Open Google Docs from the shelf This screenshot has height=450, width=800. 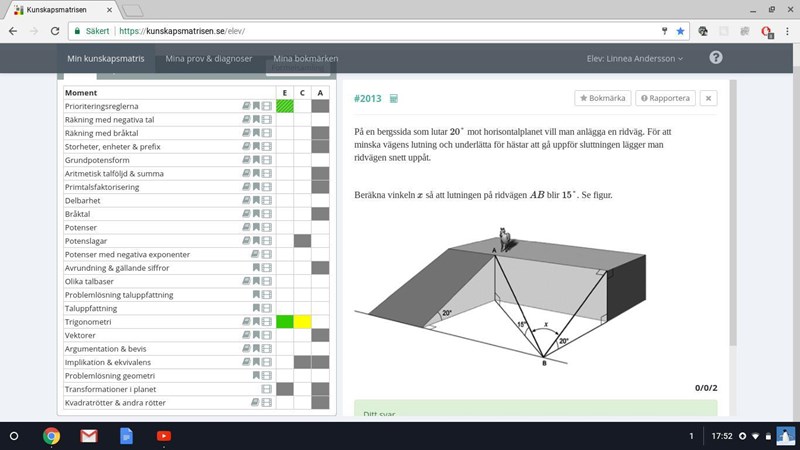[126, 436]
